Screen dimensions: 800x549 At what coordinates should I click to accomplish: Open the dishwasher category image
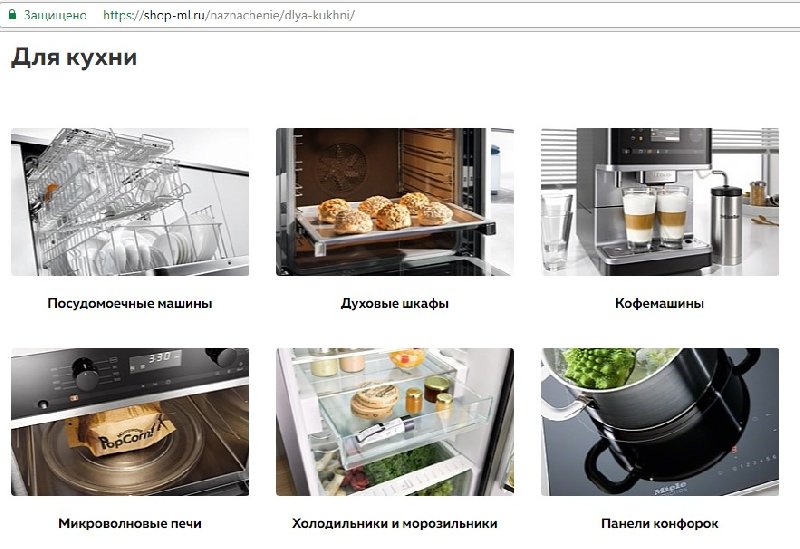pyautogui.click(x=130, y=202)
